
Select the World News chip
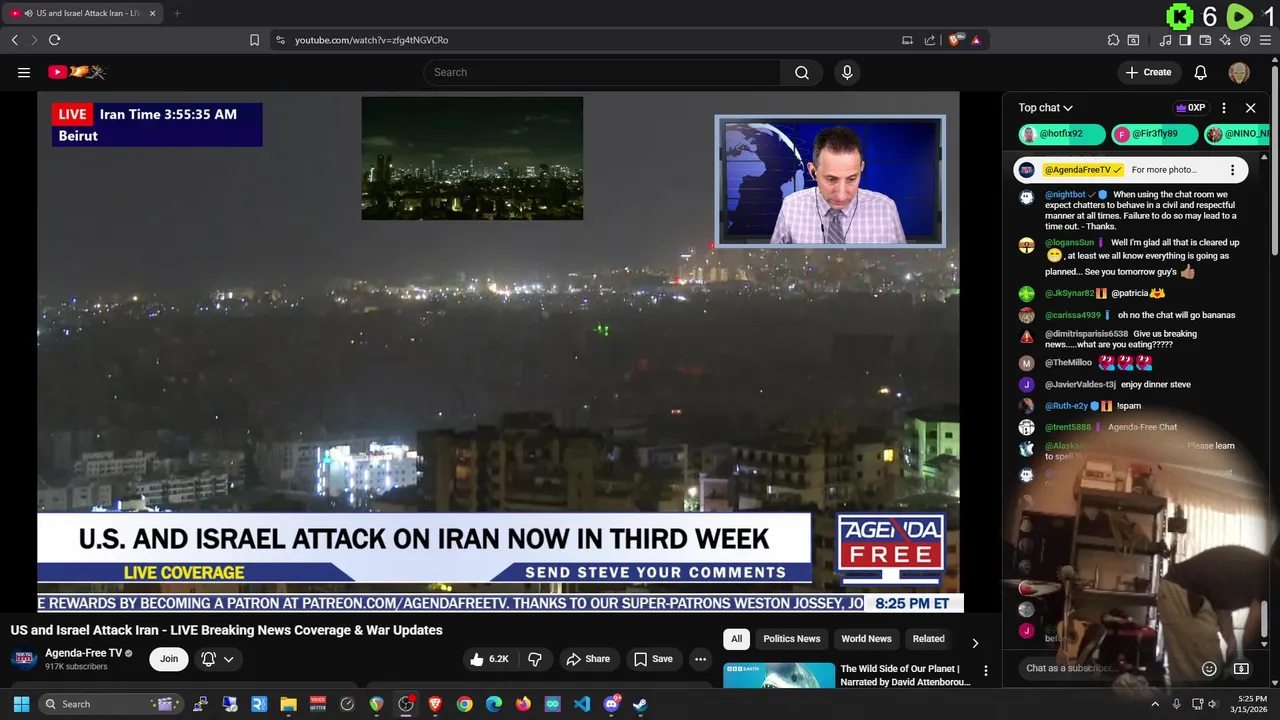coord(866,639)
